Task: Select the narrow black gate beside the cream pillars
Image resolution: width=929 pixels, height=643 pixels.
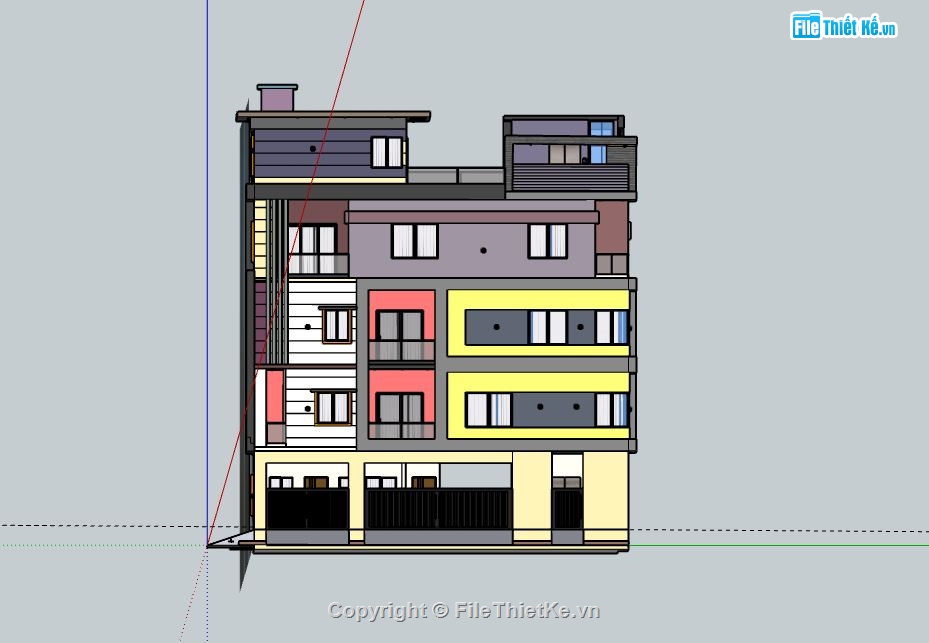Action: 568,508
